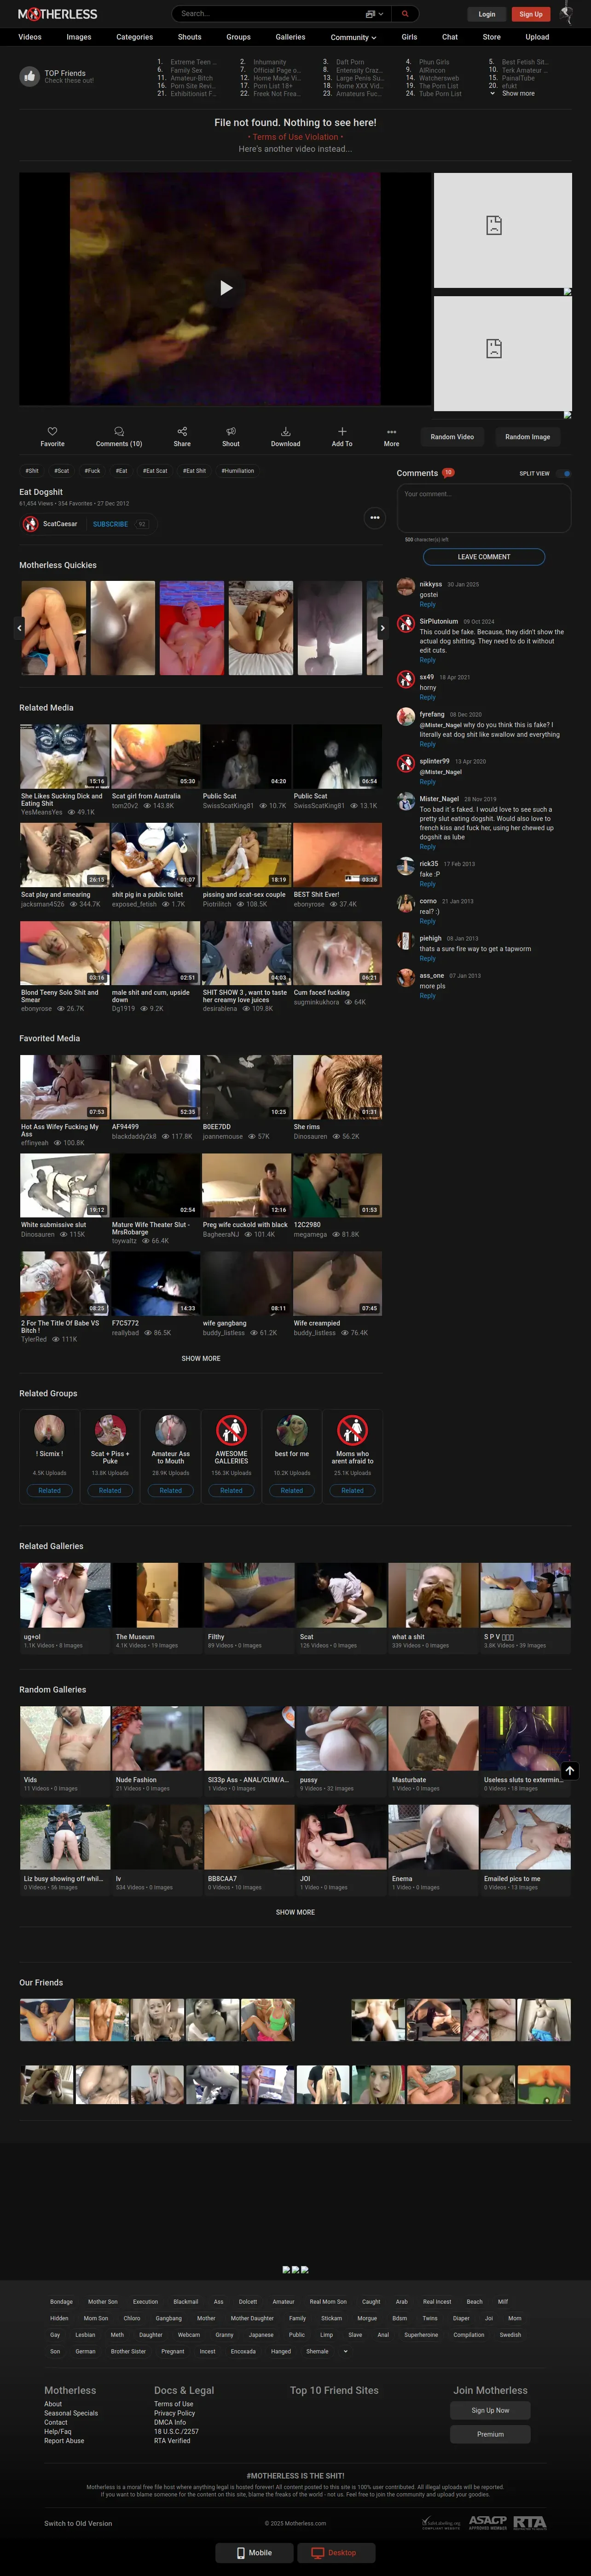Click the Login button
The image size is (591, 2576).
coord(487,14)
